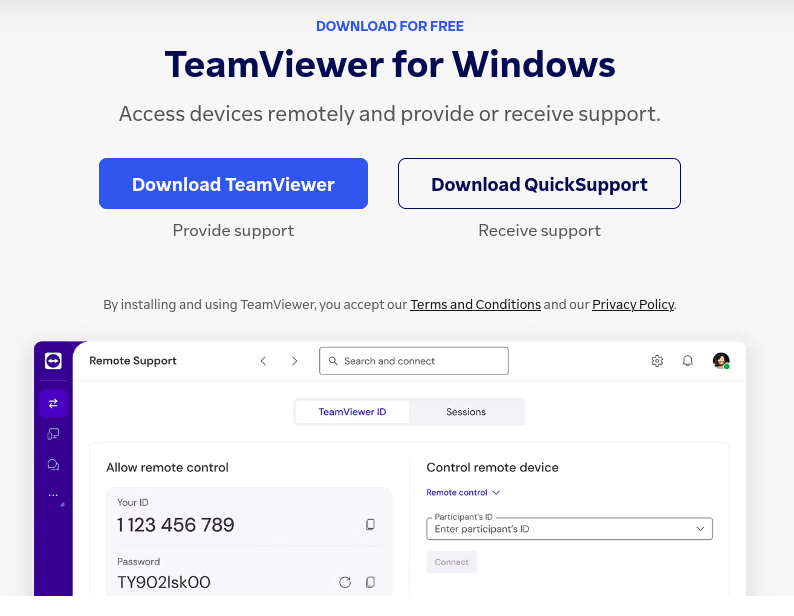Click the Download TeamViewer button
The height and width of the screenshot is (616, 794).
pyautogui.click(x=233, y=183)
